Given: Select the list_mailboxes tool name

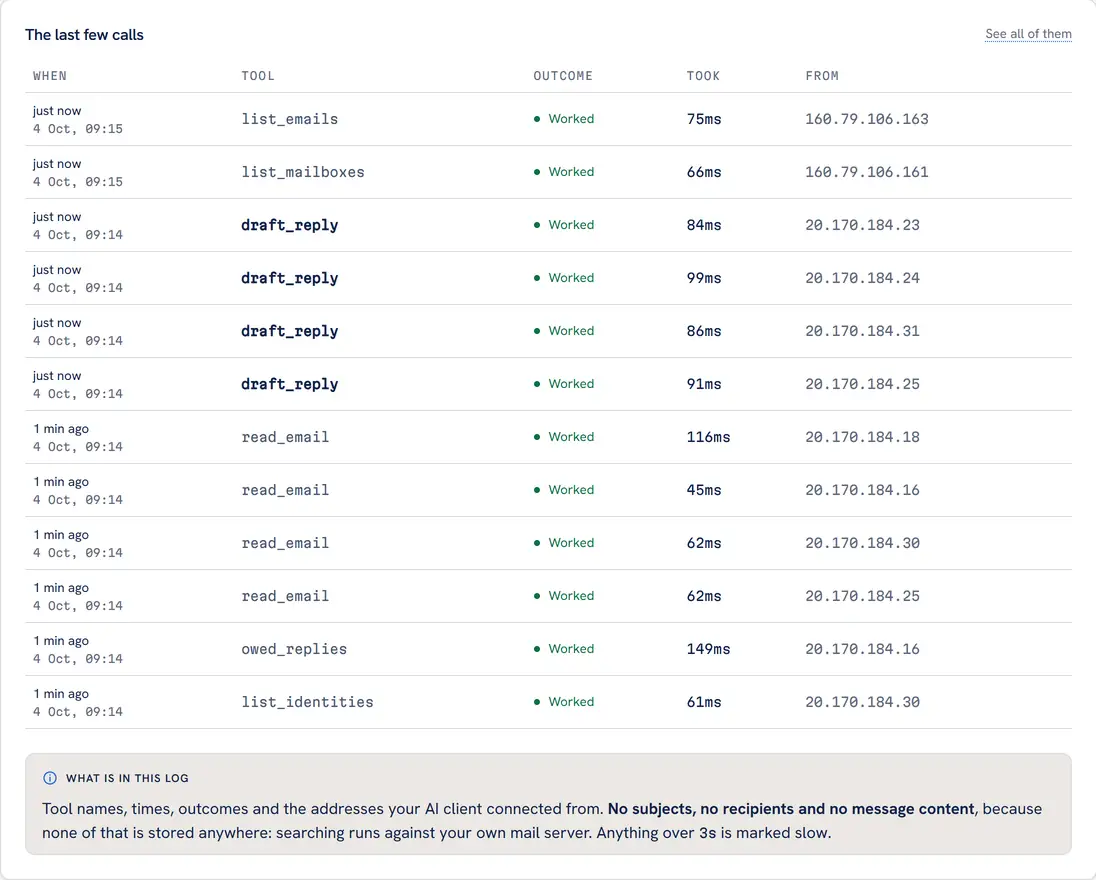Looking at the screenshot, I should (x=303, y=172).
